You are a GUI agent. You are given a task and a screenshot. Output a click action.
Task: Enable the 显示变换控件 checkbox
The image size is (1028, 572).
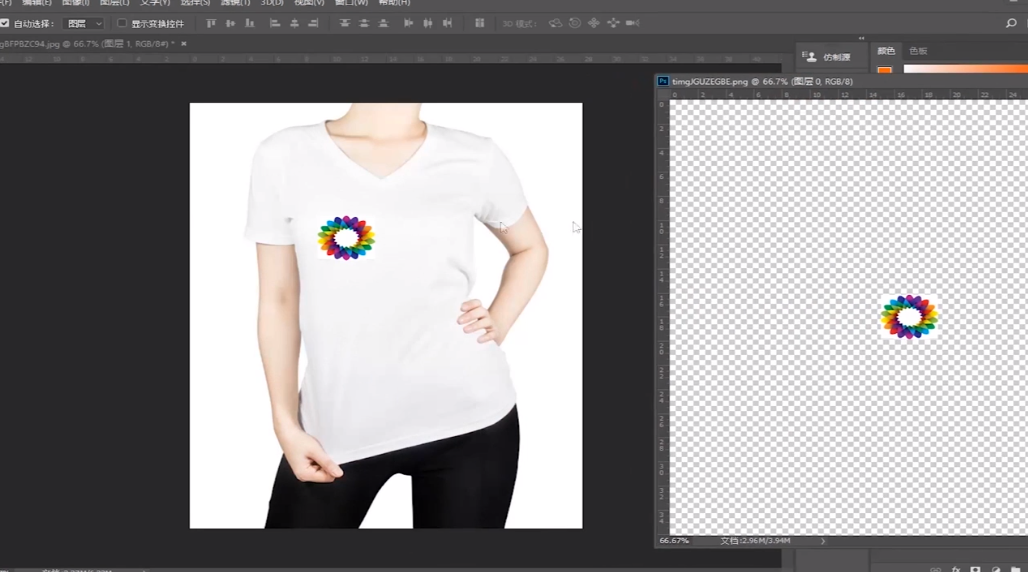(121, 23)
